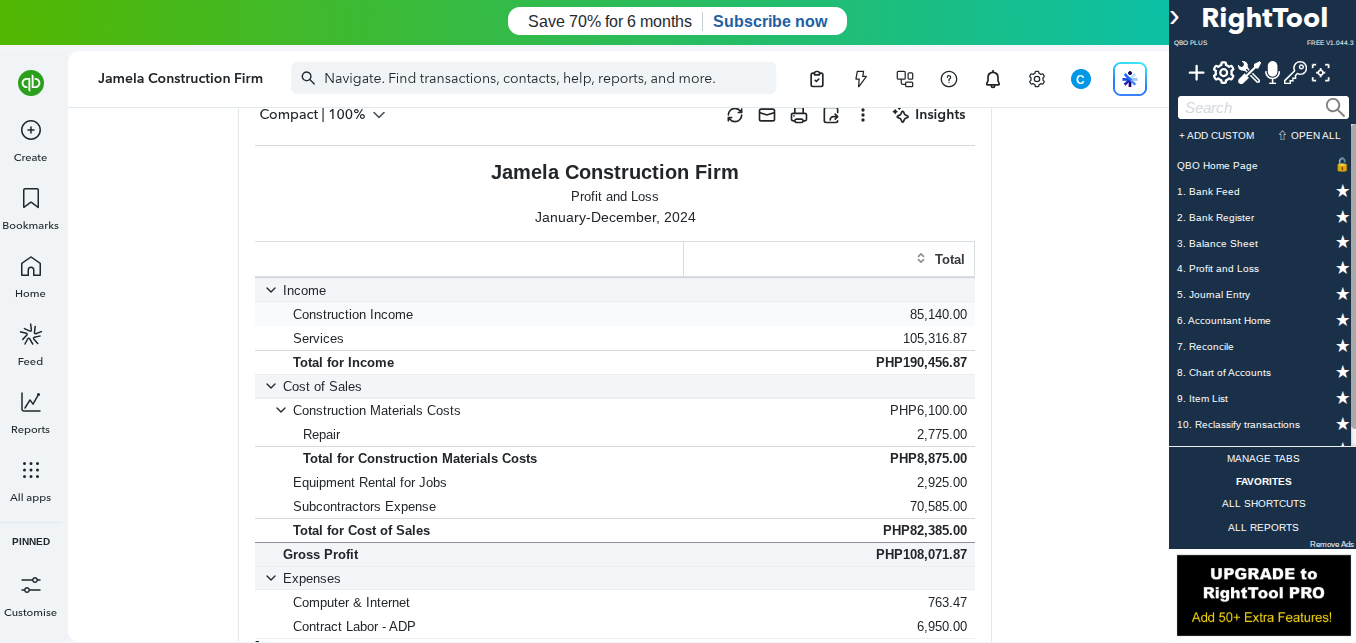Open shortcut 5. Journal Entry
Viewport: 1356px width, 643px height.
(x=1213, y=294)
